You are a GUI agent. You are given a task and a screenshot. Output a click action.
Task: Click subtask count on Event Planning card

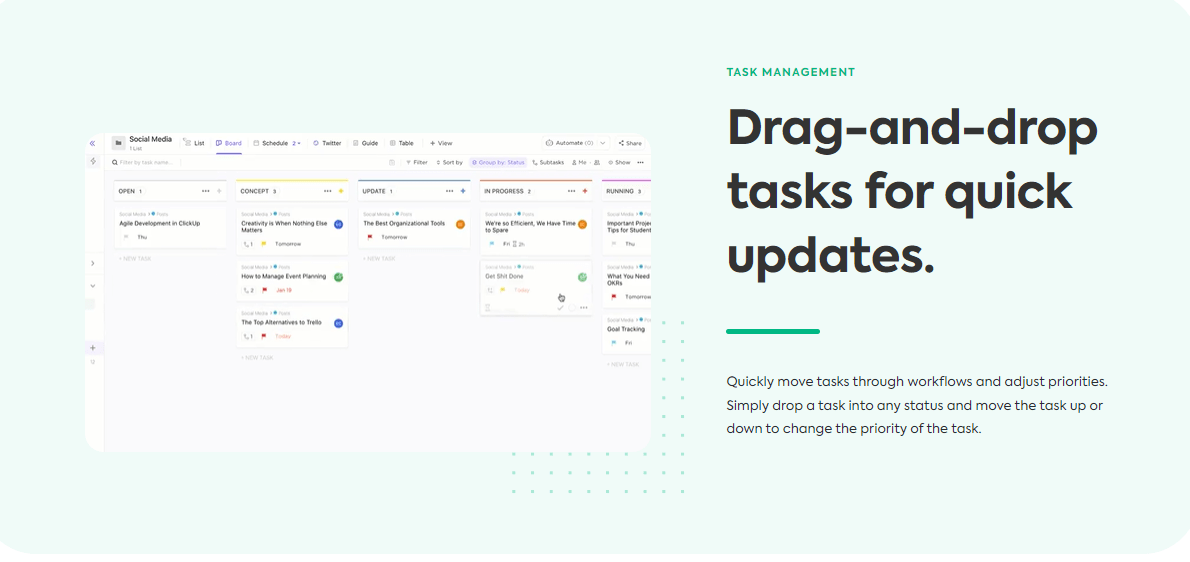(248, 290)
